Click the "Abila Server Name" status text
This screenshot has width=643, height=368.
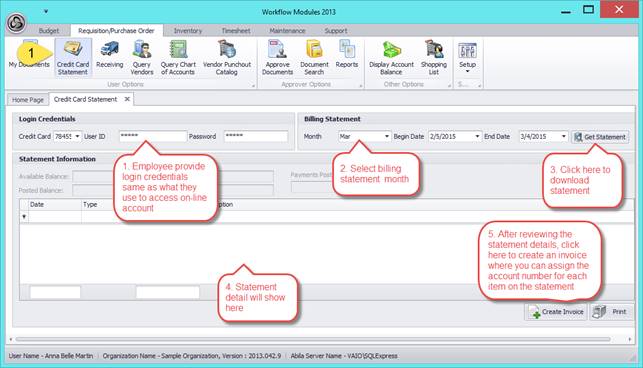344,356
